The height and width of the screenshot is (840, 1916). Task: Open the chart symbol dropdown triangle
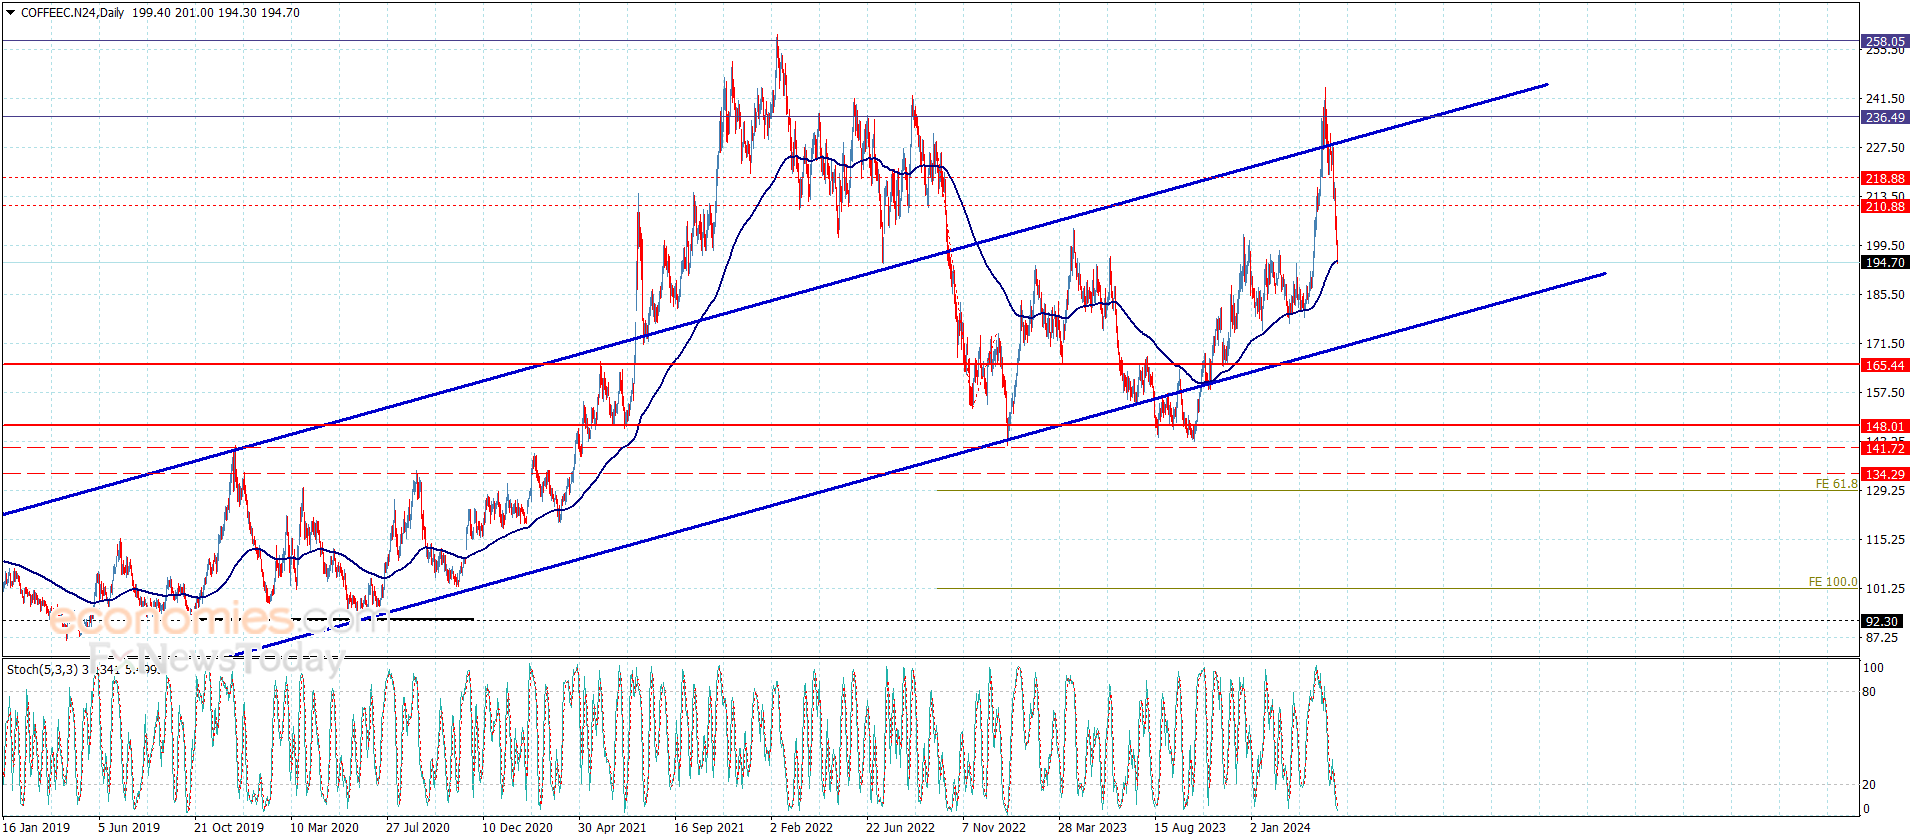11,13
